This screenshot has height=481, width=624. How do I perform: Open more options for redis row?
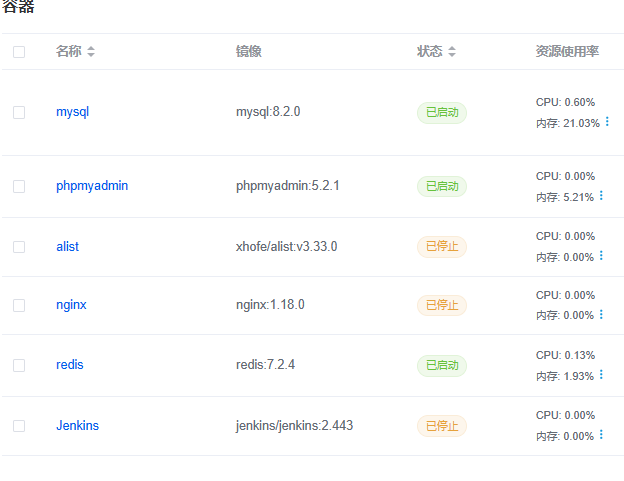coord(601,374)
